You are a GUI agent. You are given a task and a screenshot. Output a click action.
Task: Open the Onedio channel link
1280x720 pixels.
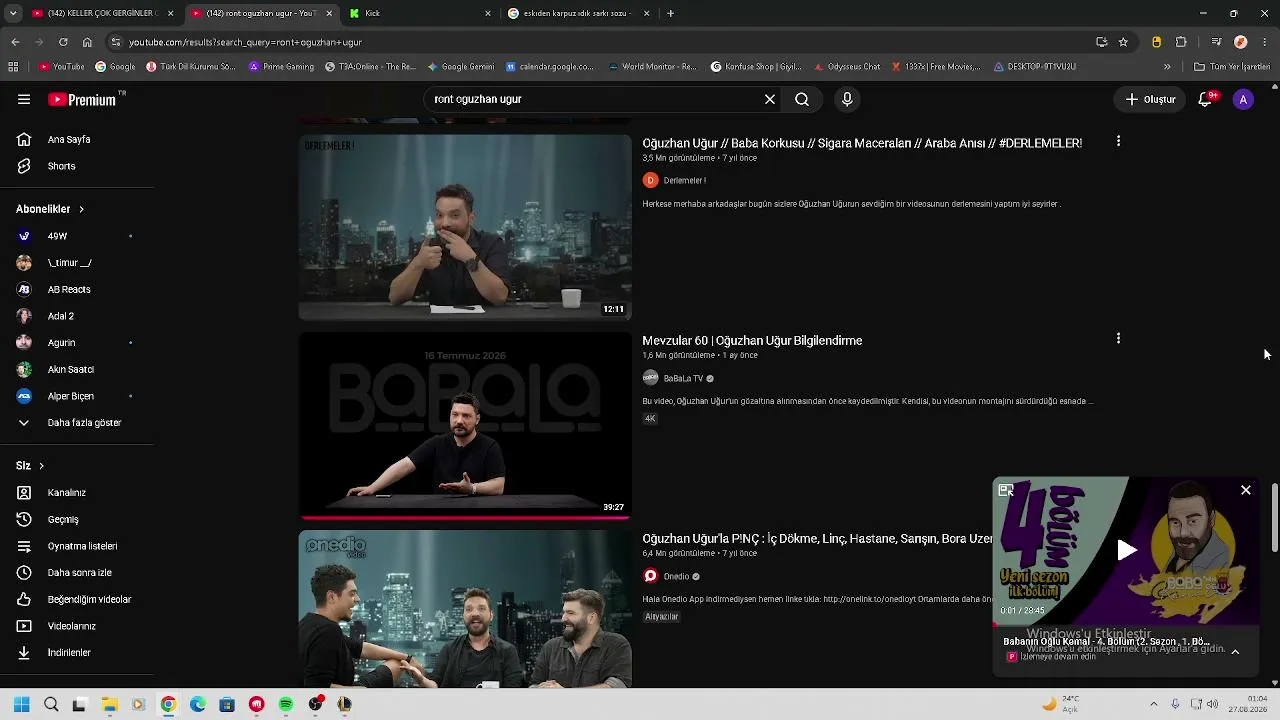[x=676, y=577]
